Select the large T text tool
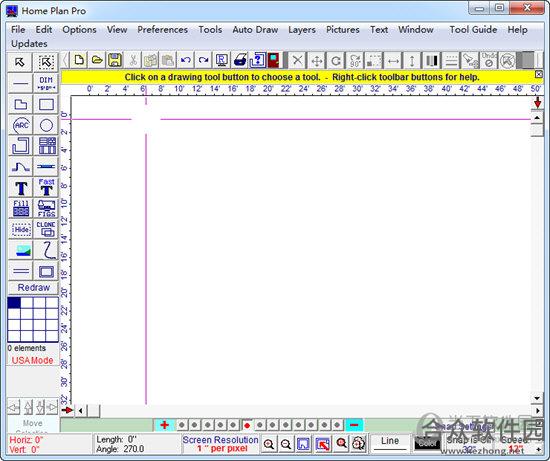The image size is (550, 461). coord(20,188)
